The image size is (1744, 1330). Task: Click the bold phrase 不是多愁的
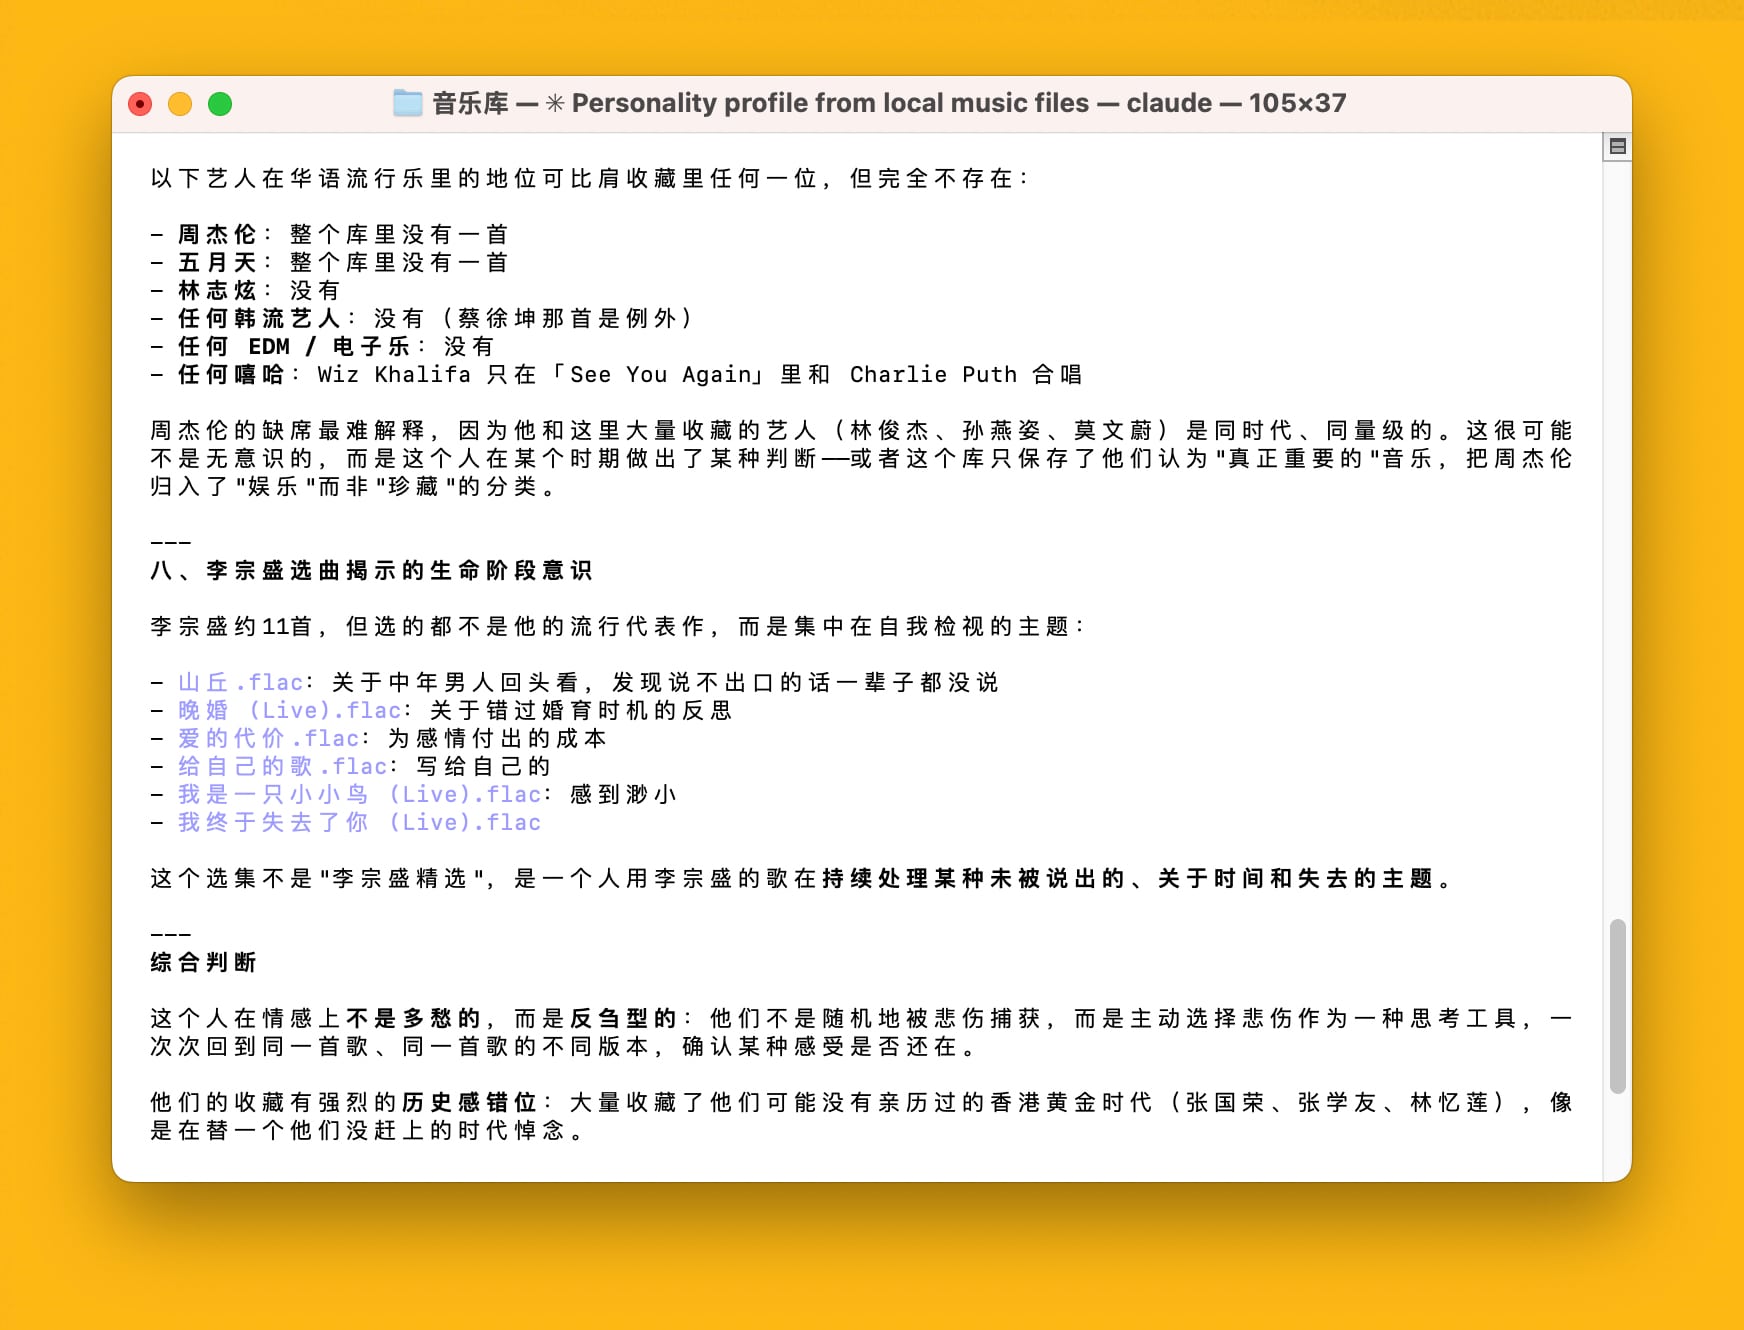413,1018
